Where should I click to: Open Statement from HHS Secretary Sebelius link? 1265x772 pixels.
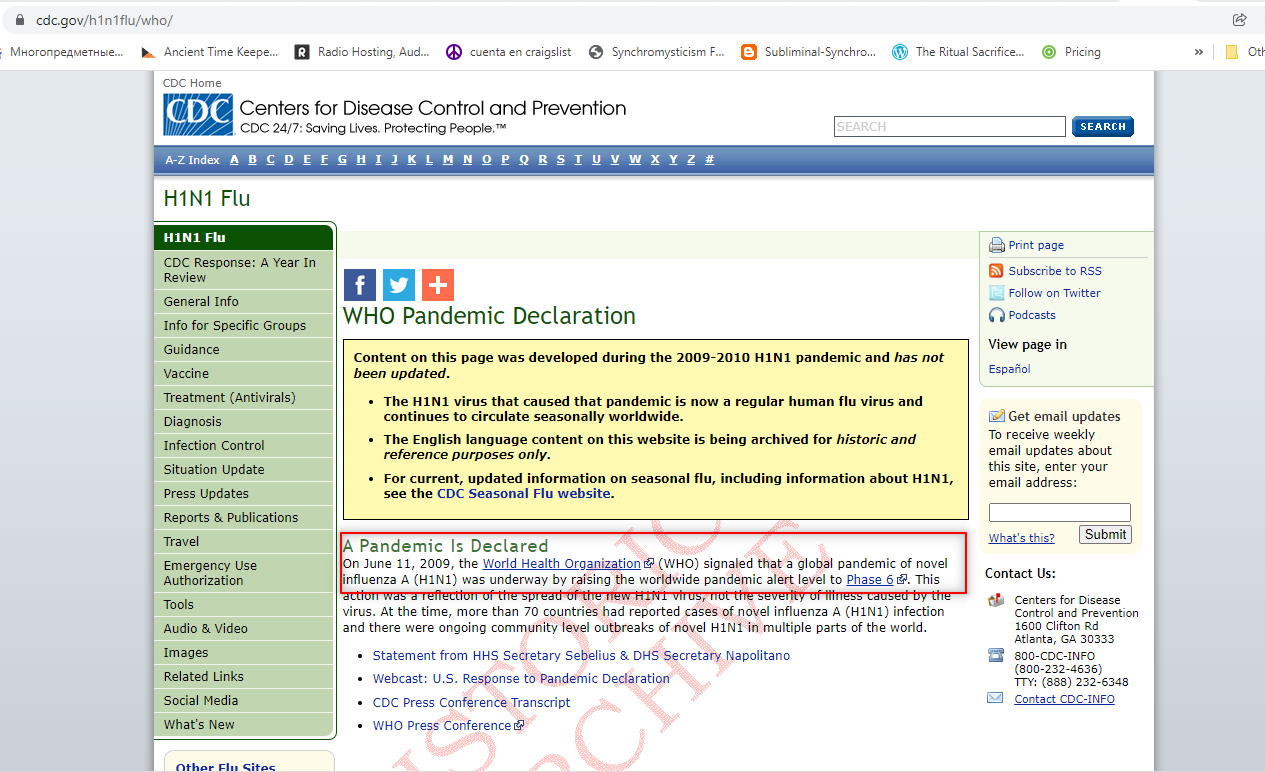581,656
